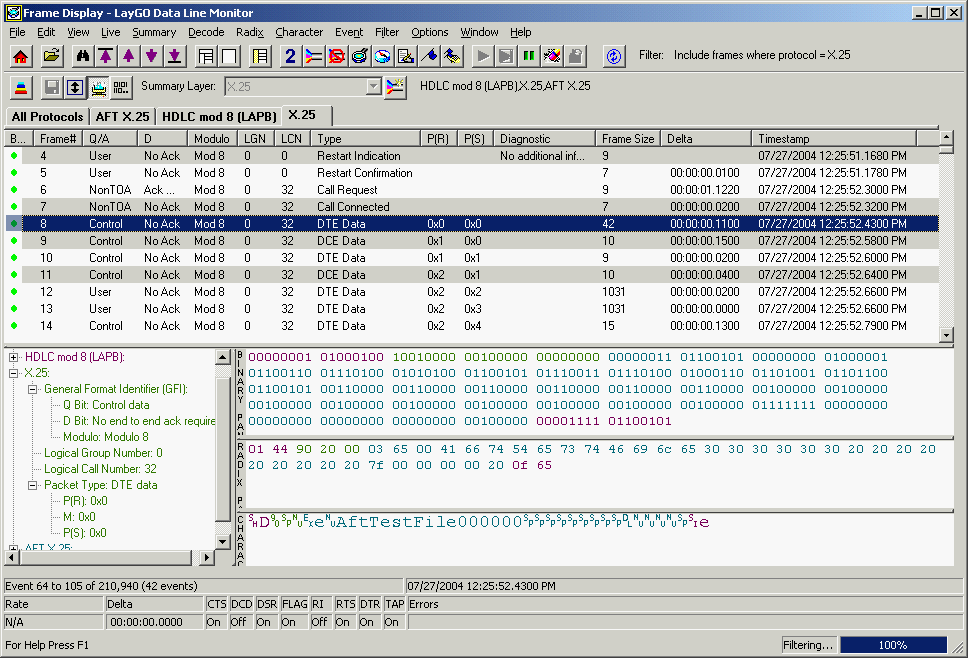968x658 pixels.
Task: Open the Radix menu
Action: point(249,32)
